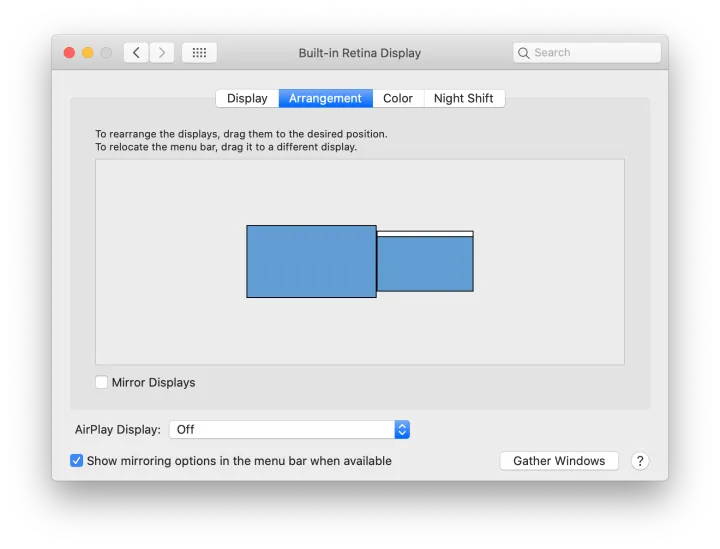This screenshot has width=720, height=549.
Task: Open the Color tab
Action: (x=398, y=98)
